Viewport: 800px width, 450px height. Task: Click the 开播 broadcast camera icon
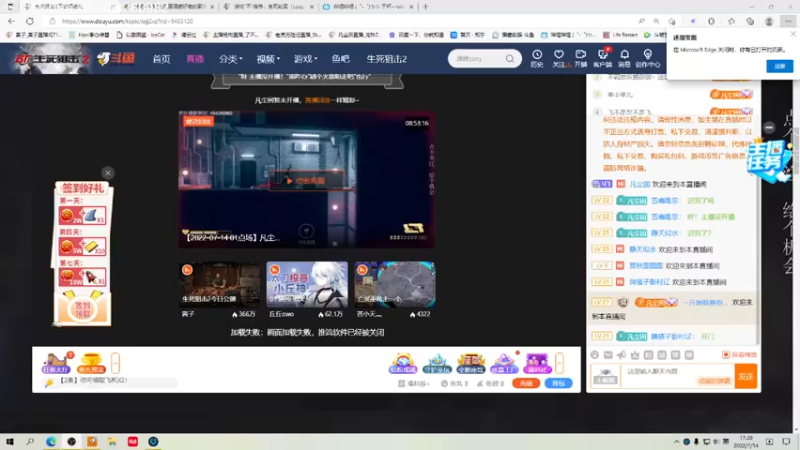click(x=581, y=58)
